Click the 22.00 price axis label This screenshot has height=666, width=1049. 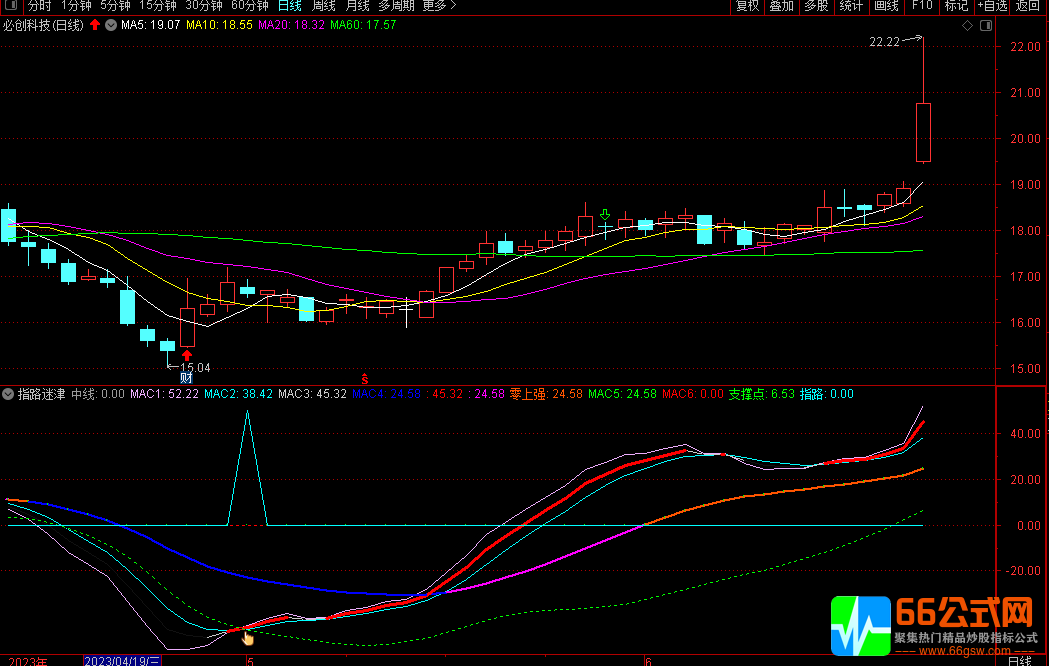[1026, 46]
